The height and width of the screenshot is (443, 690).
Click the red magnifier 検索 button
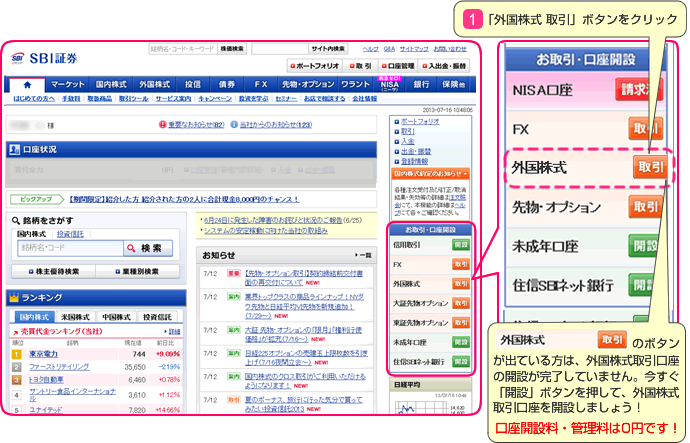(x=148, y=248)
